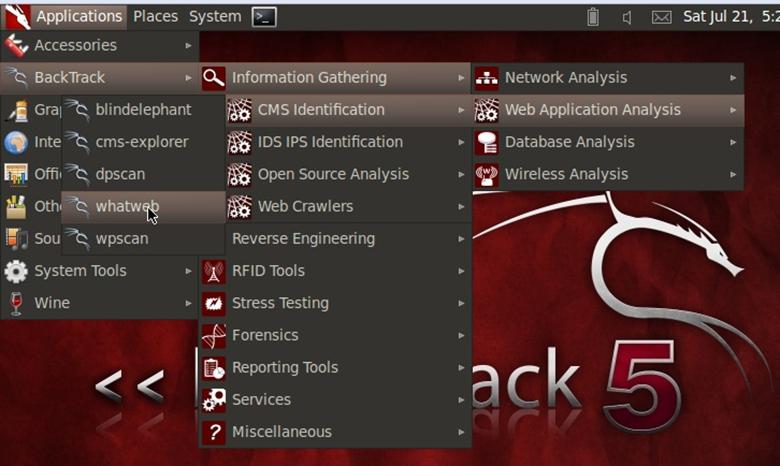Viewport: 780px width, 466px height.
Task: Click the RFID Tools icon
Action: [x=214, y=271]
